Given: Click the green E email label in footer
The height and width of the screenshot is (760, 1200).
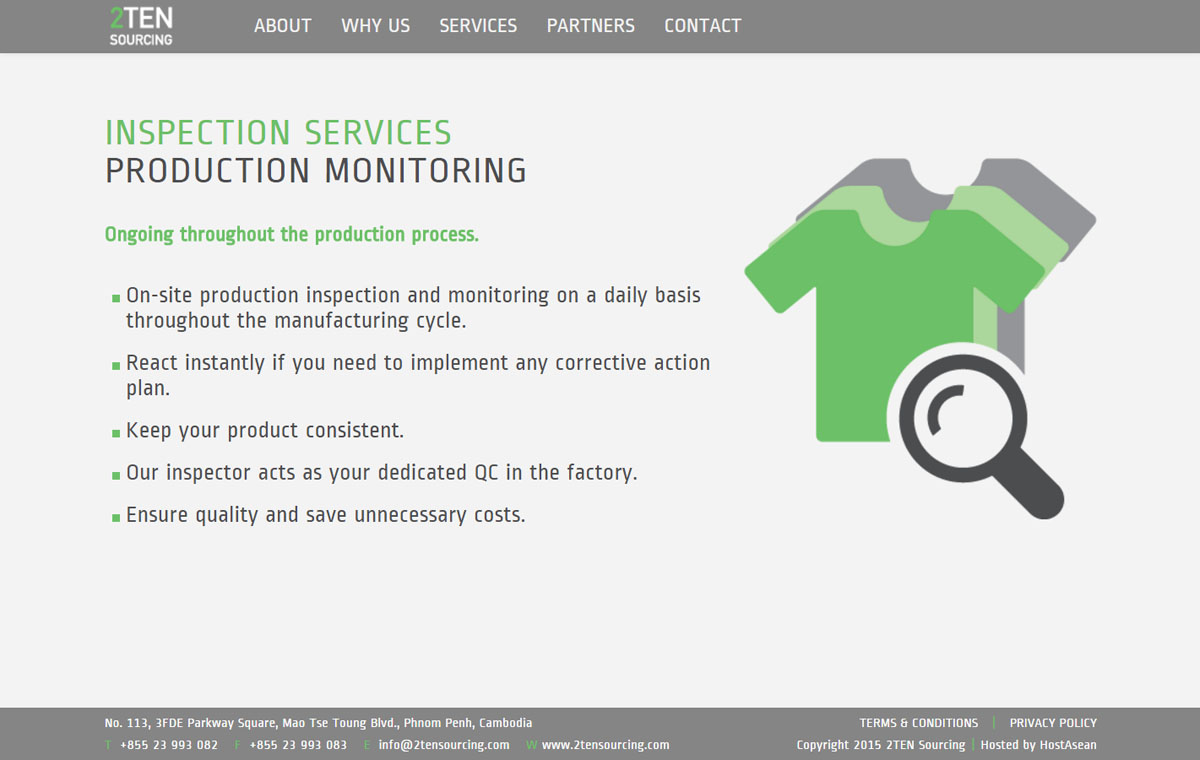Looking at the screenshot, I should pyautogui.click(x=367, y=745).
